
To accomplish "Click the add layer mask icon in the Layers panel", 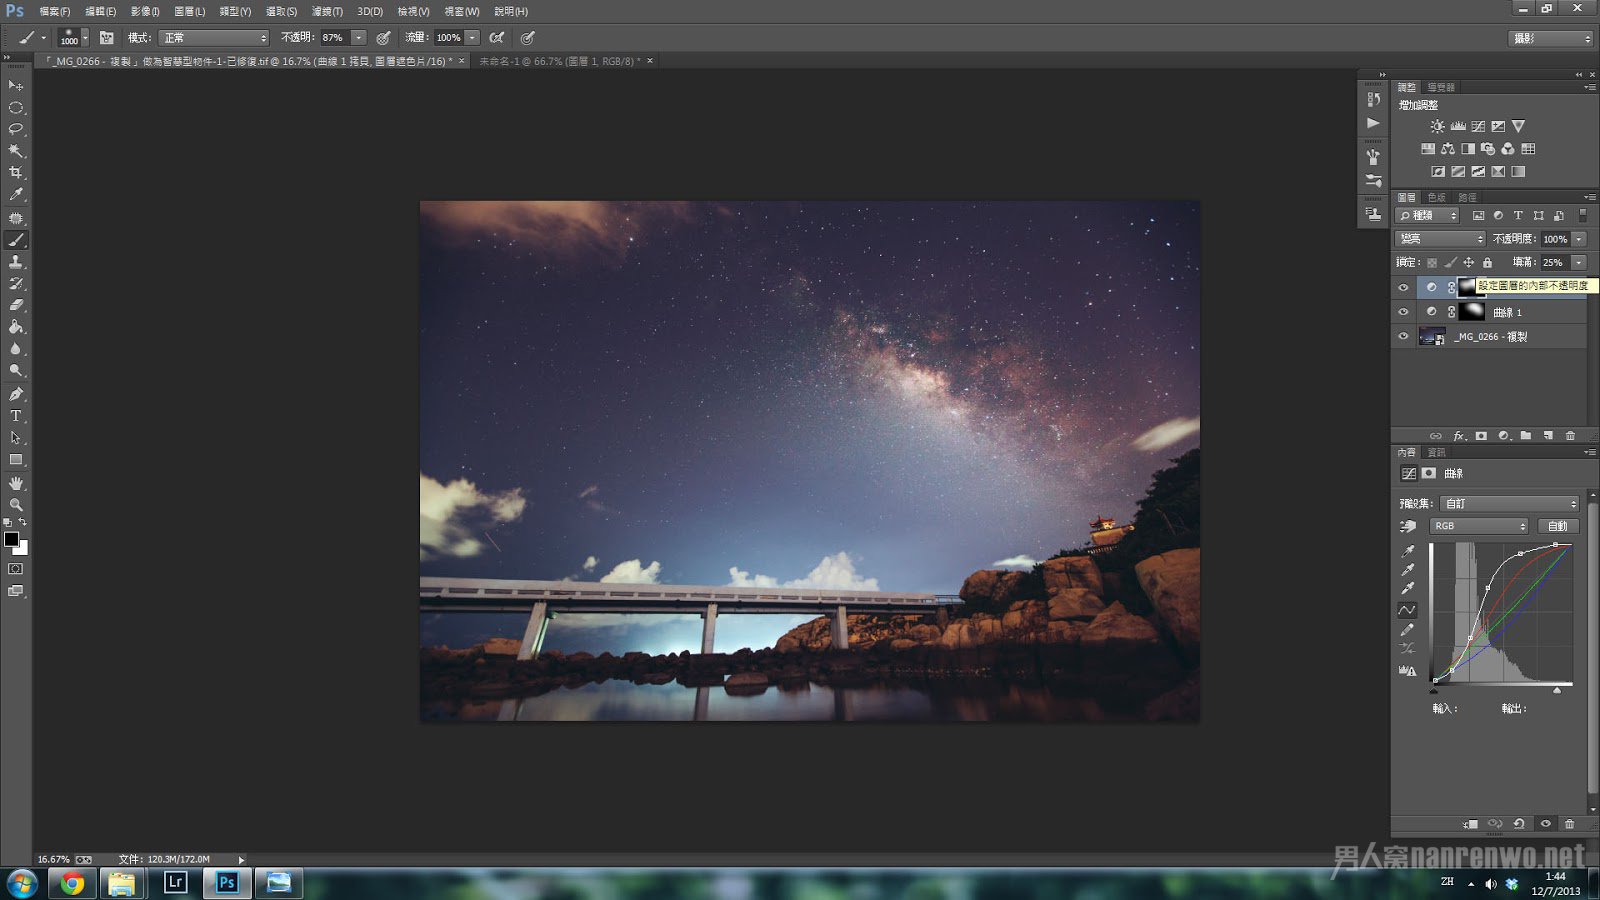I will [1481, 436].
